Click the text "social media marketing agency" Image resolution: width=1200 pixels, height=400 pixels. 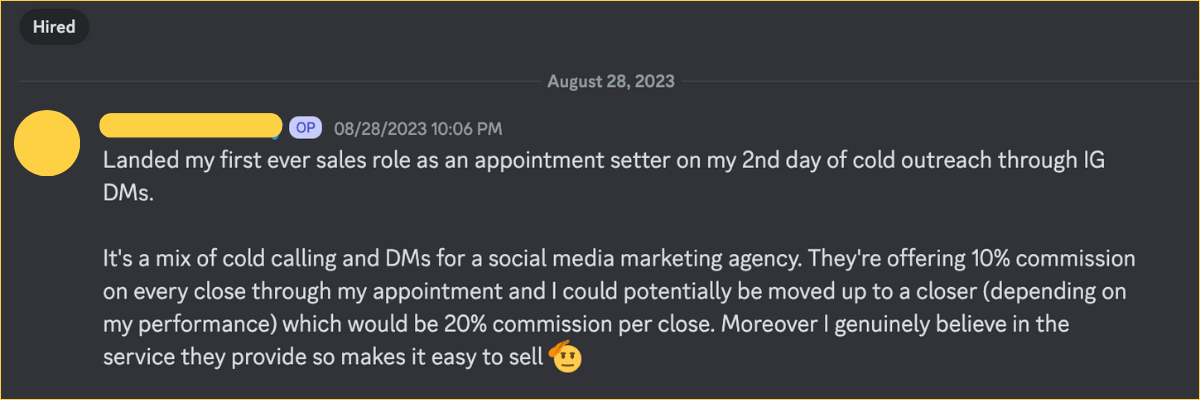[x=600, y=259]
